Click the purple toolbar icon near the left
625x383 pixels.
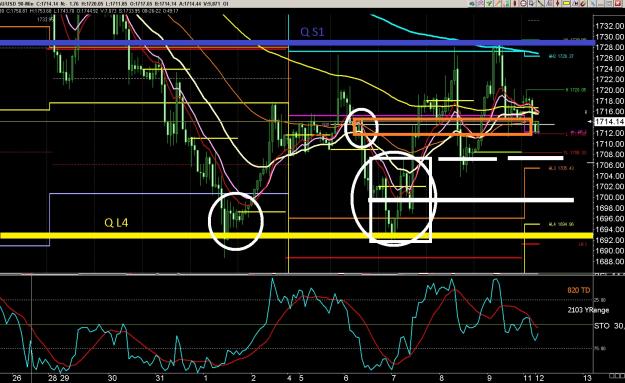481,3
